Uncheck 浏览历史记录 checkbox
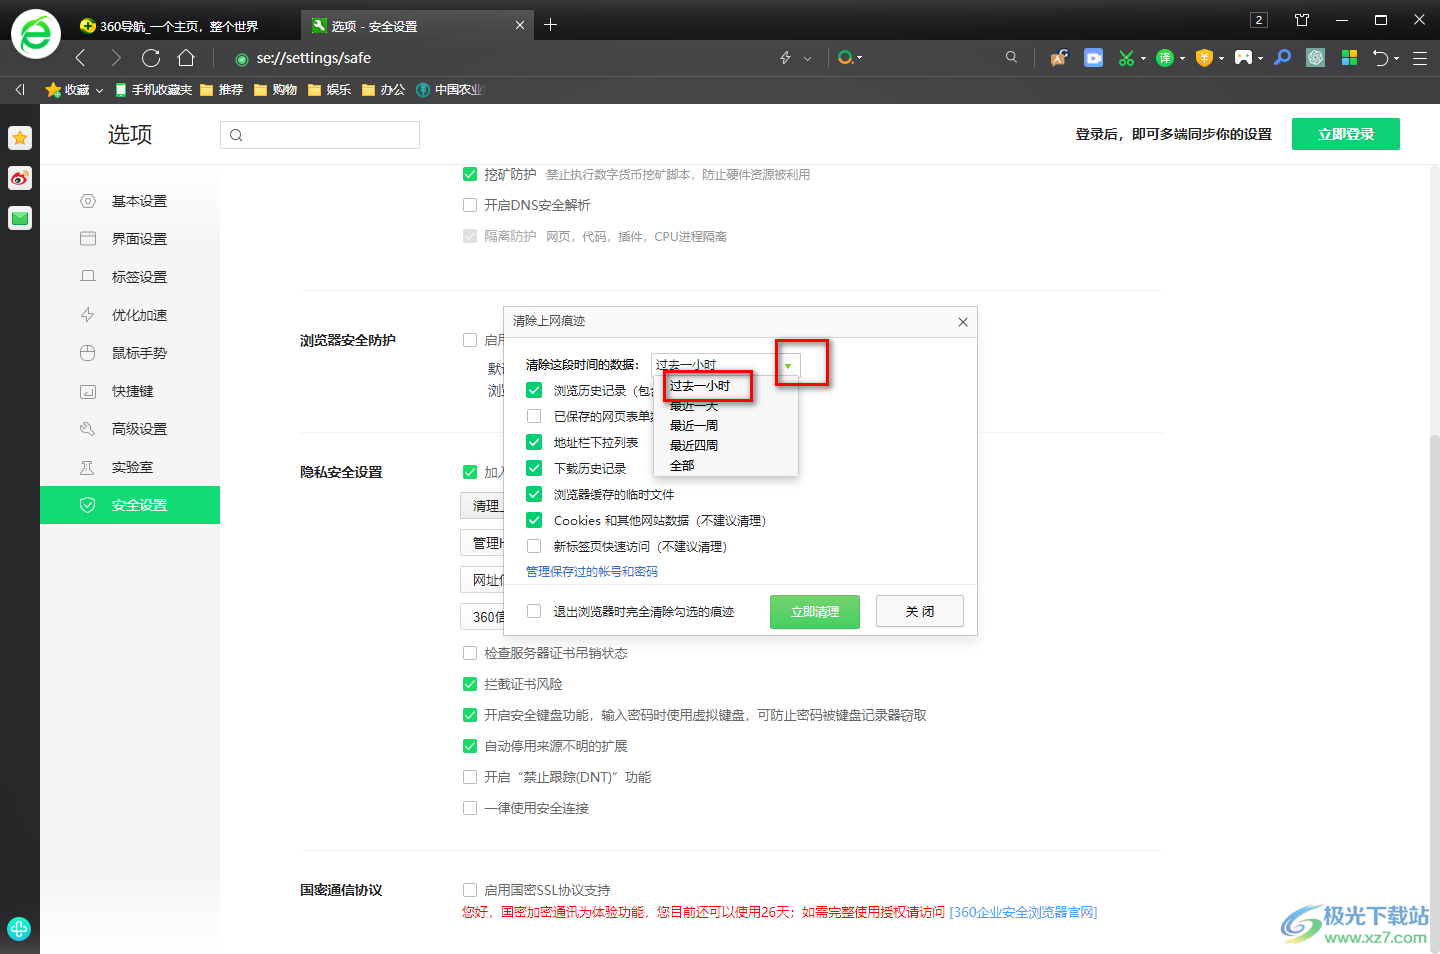Image resolution: width=1440 pixels, height=954 pixels. [534, 390]
